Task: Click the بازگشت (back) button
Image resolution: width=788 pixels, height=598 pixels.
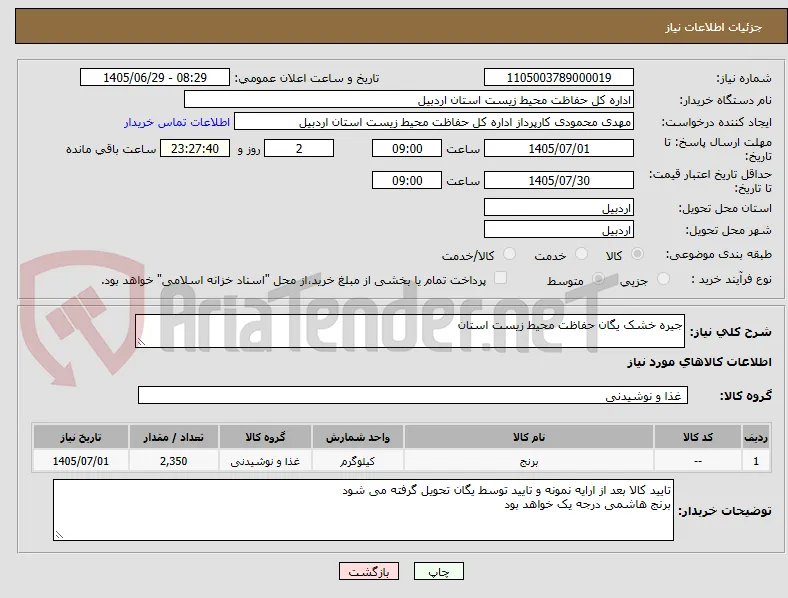Action: tap(369, 571)
